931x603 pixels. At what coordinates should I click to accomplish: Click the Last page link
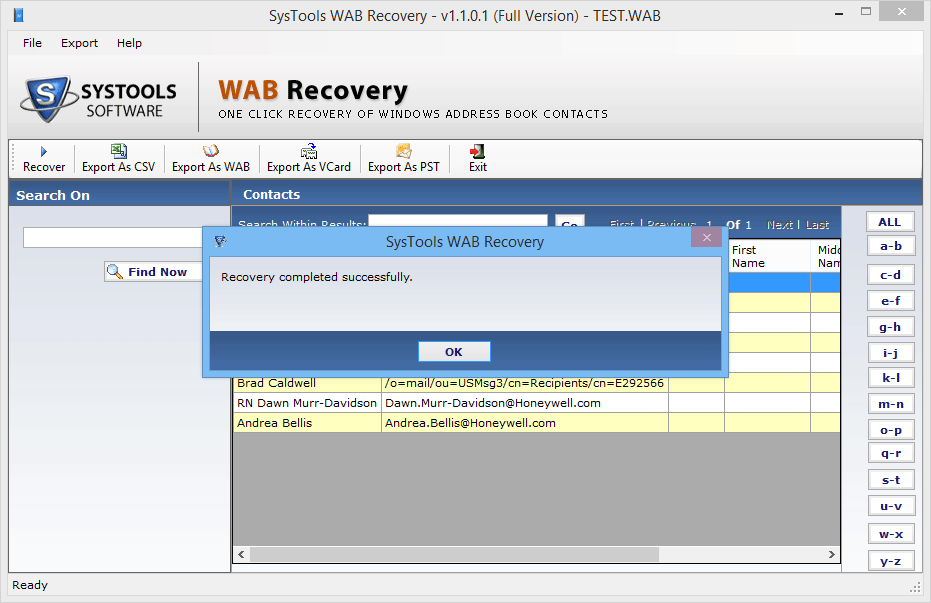[x=817, y=224]
